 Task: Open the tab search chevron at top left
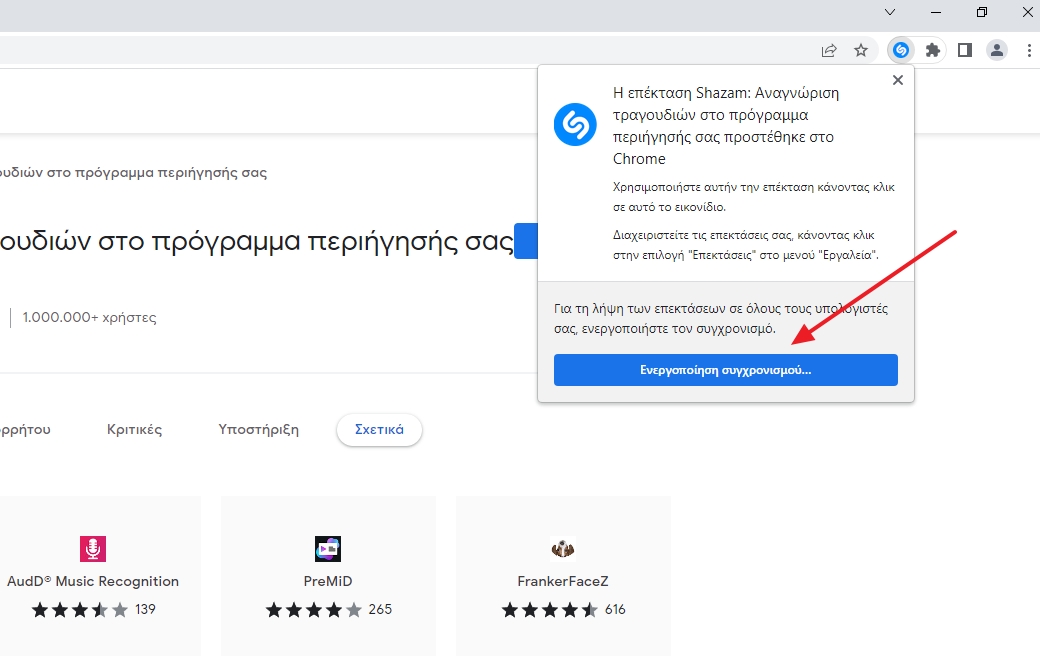(x=890, y=12)
